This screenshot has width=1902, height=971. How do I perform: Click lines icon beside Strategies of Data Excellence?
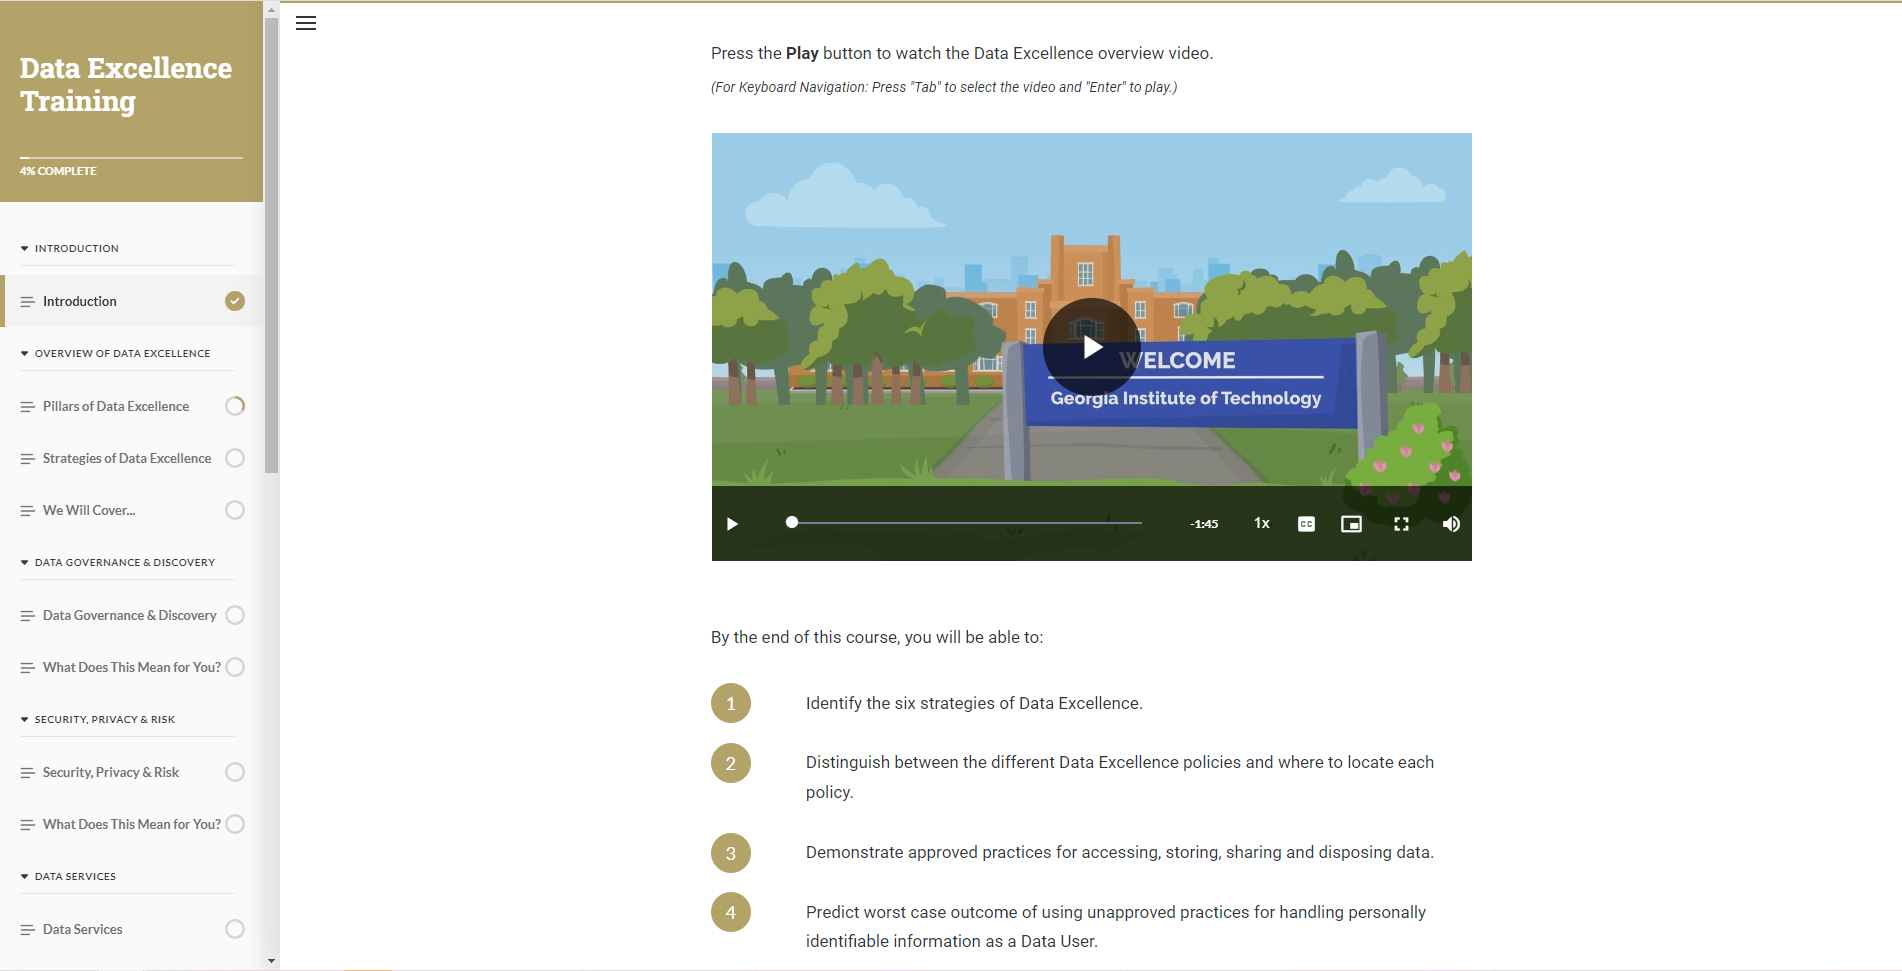point(27,459)
